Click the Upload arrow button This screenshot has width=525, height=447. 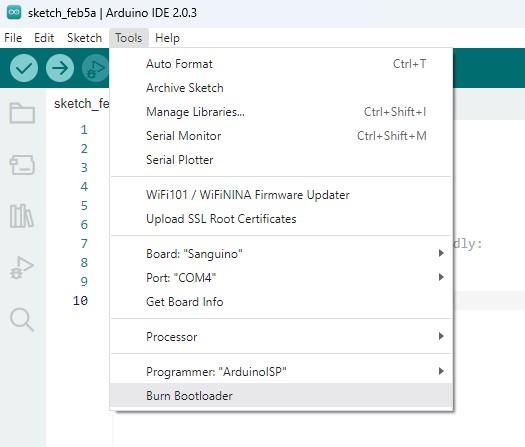click(60, 68)
